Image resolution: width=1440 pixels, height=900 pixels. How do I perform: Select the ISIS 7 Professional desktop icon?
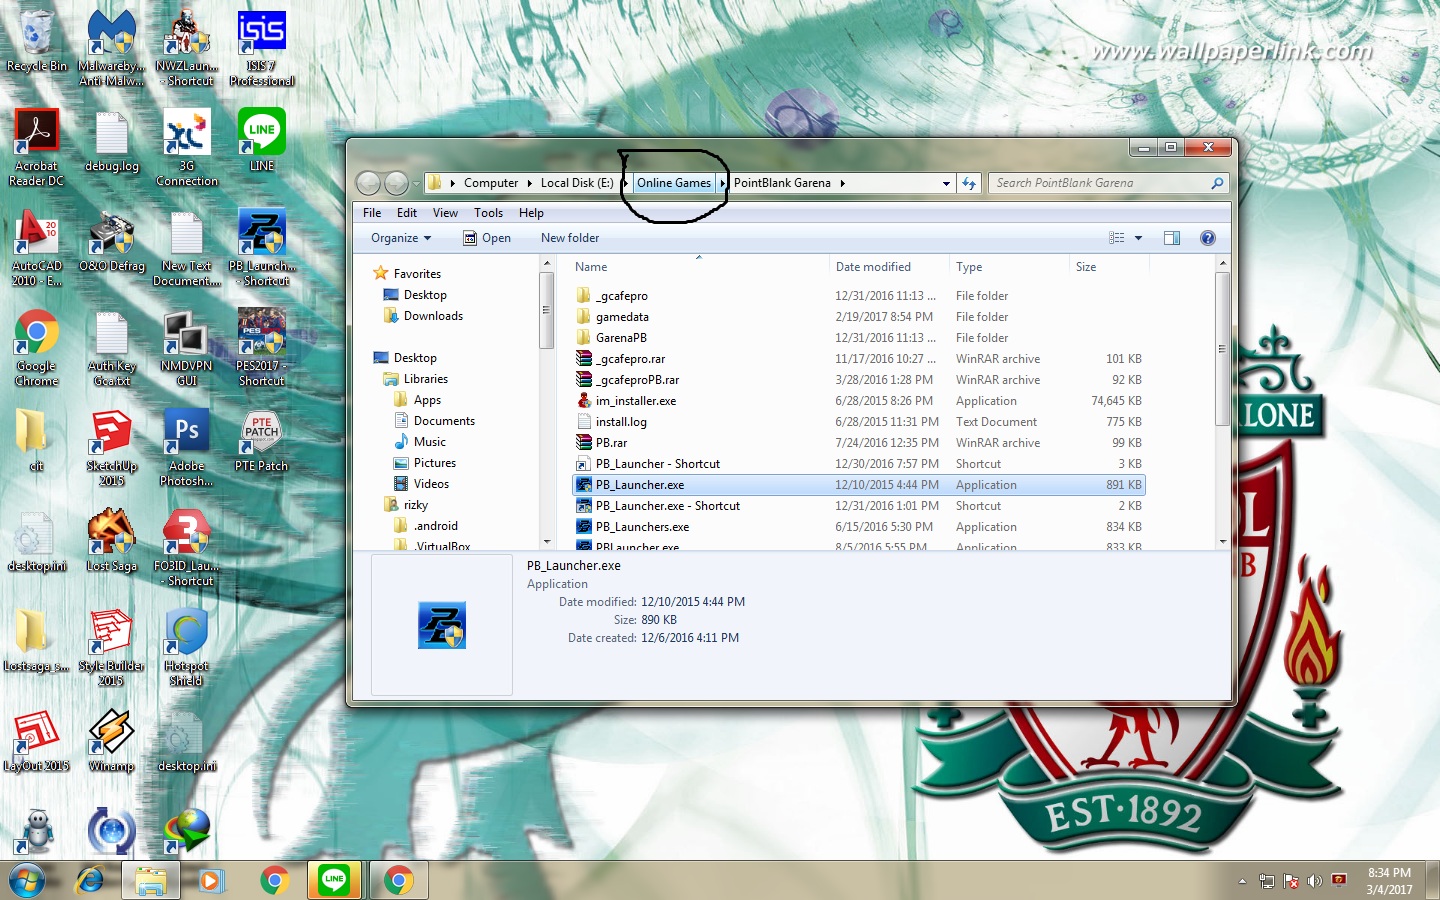tap(262, 47)
